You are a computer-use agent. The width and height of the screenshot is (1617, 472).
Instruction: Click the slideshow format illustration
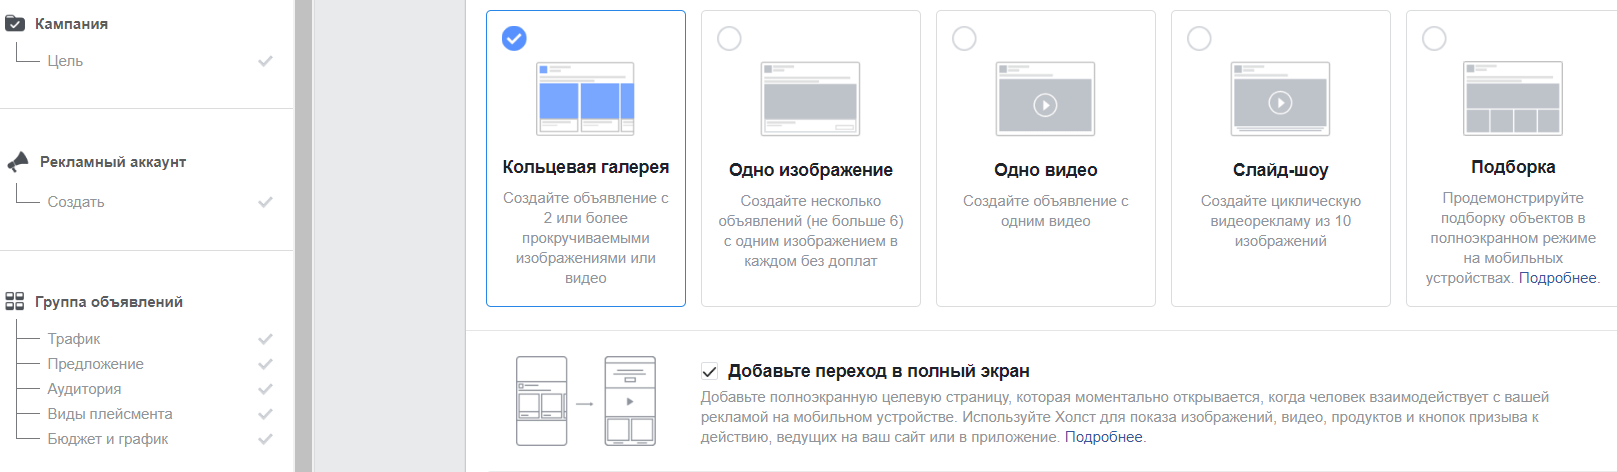tap(1280, 99)
